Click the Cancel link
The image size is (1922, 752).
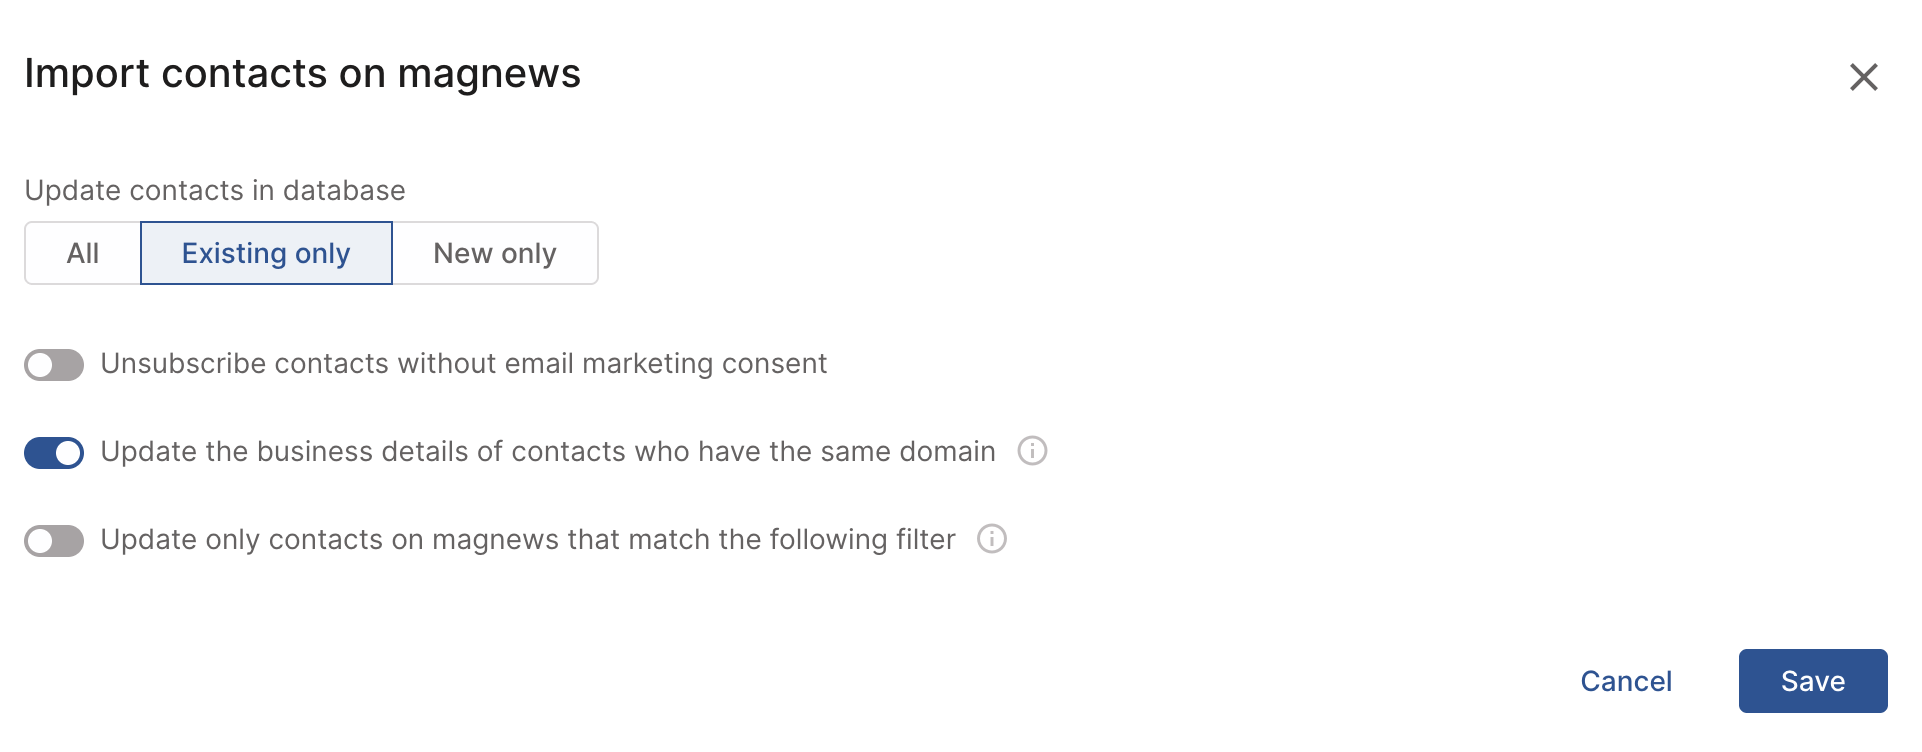coord(1626,681)
